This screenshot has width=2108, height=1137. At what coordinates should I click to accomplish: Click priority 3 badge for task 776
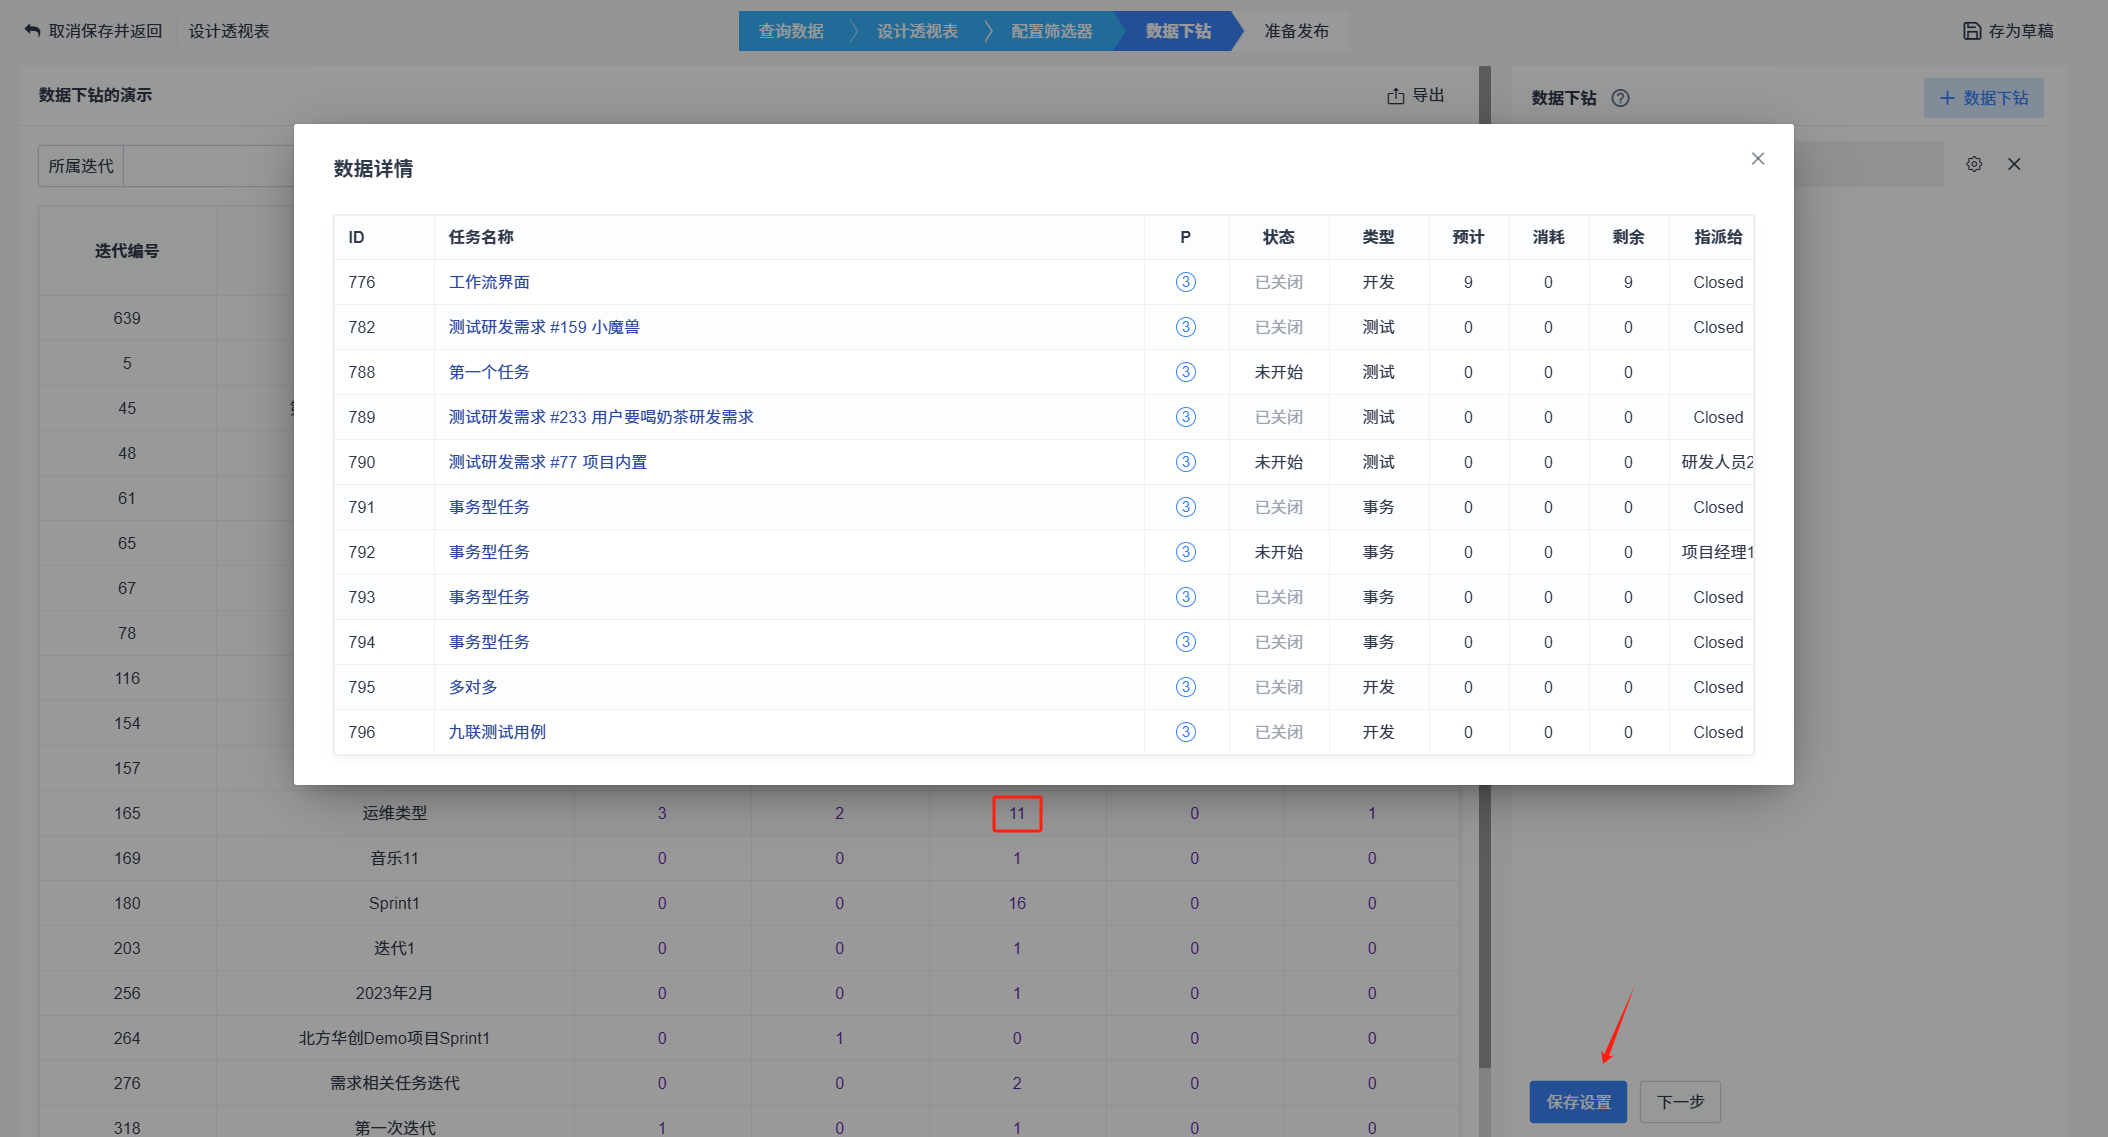(1185, 282)
